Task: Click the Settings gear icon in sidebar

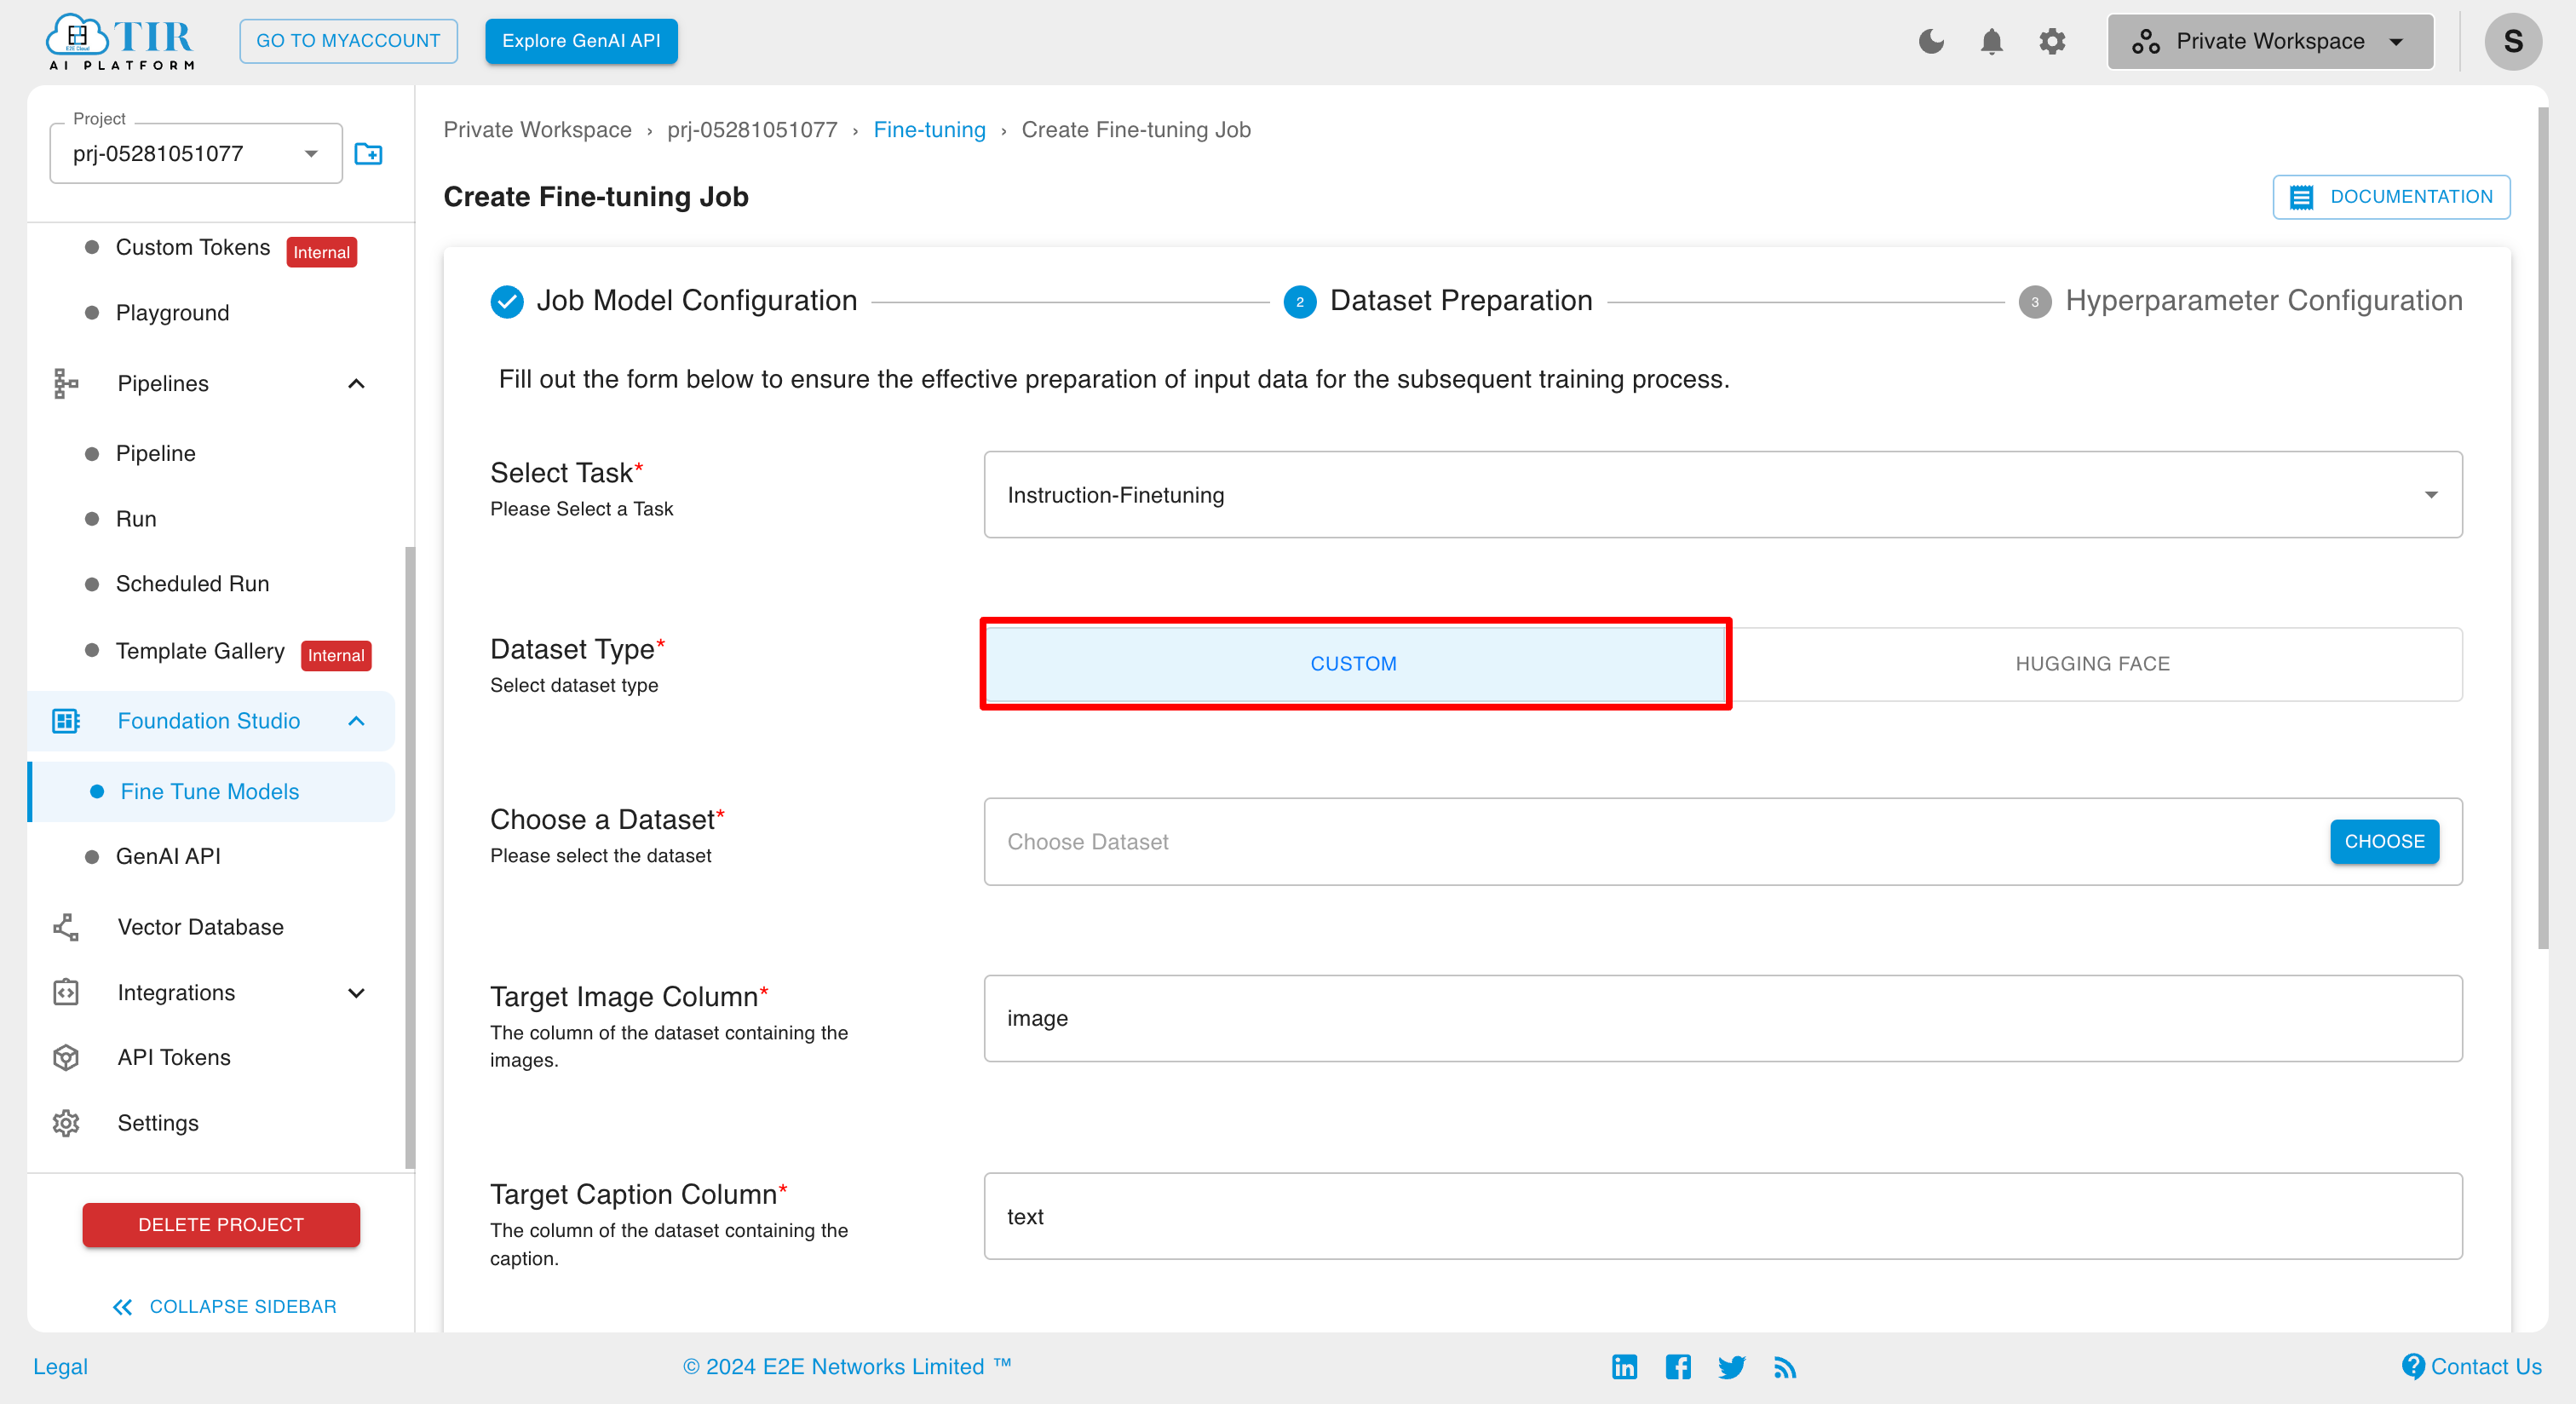Action: coord(66,1123)
